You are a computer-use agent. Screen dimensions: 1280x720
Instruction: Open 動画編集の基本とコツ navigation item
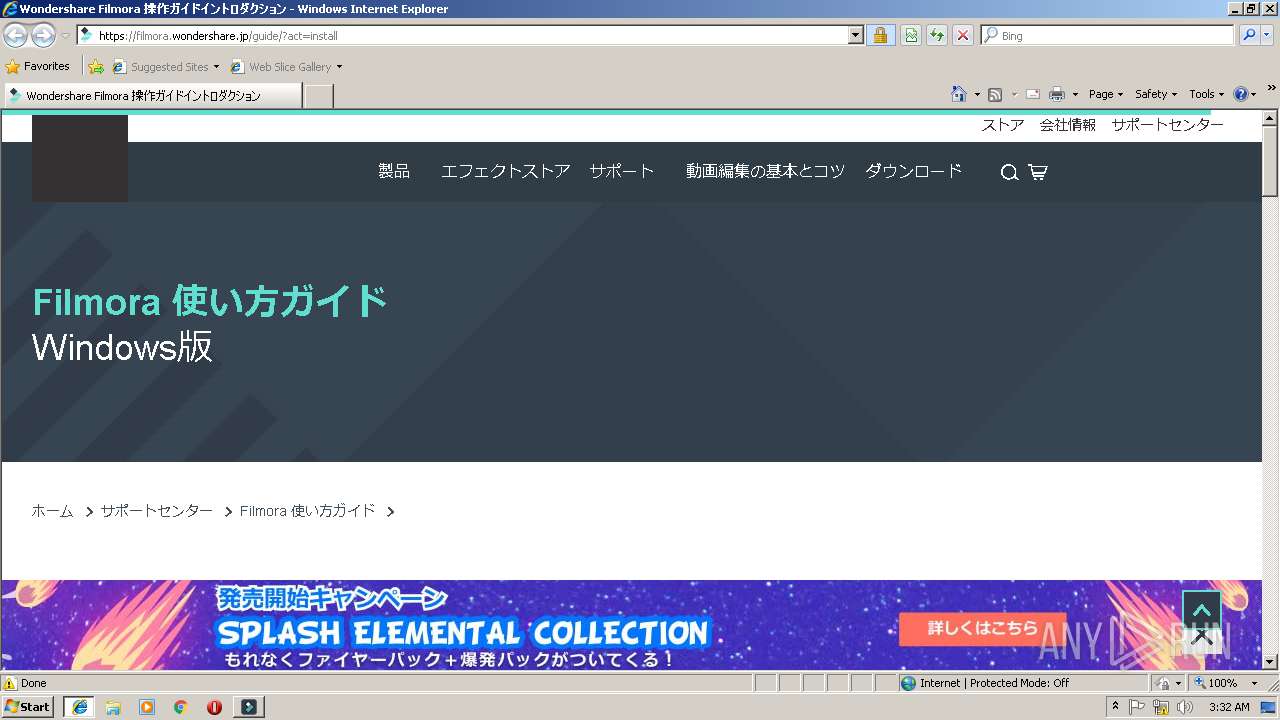(x=765, y=171)
